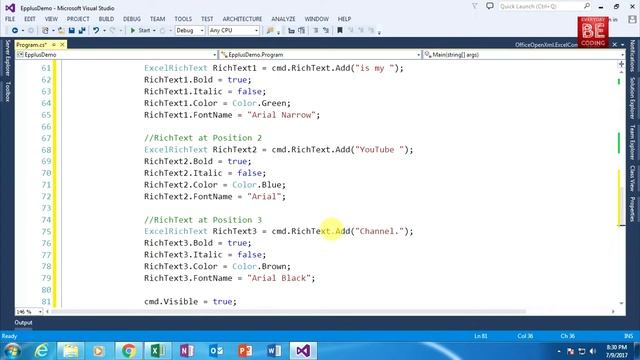Open the Server Explorer side tab
This screenshot has width=640, height=360.
pyautogui.click(x=7, y=58)
